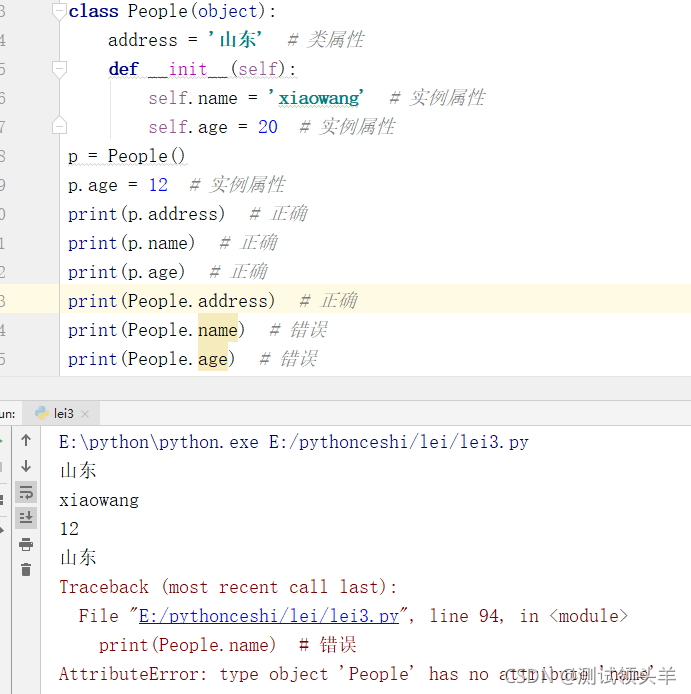Image resolution: width=691 pixels, height=694 pixels.
Task: Click the Up the Stack Trace arrow
Action: (x=26, y=440)
